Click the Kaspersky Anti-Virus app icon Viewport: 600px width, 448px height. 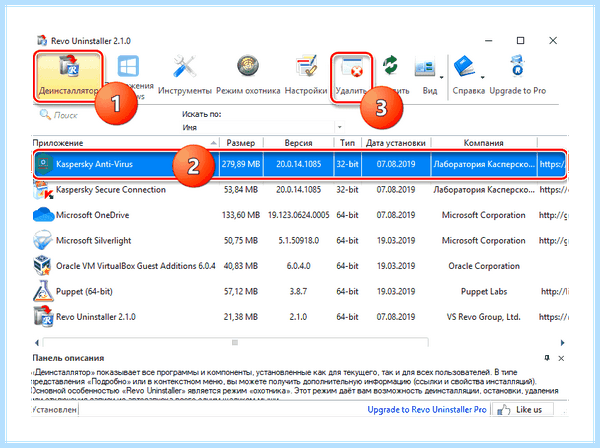pyautogui.click(x=44, y=164)
